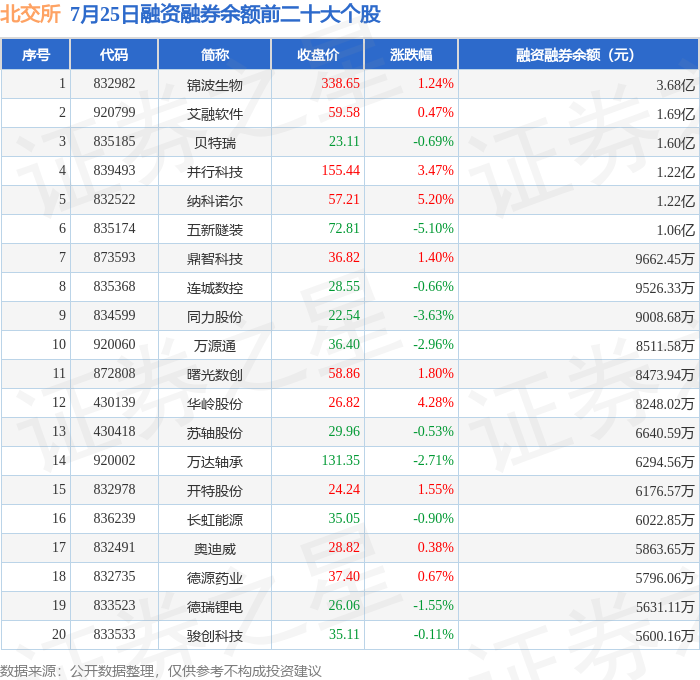
Task: Select stock name 曙光数创
Action: [x=215, y=375]
